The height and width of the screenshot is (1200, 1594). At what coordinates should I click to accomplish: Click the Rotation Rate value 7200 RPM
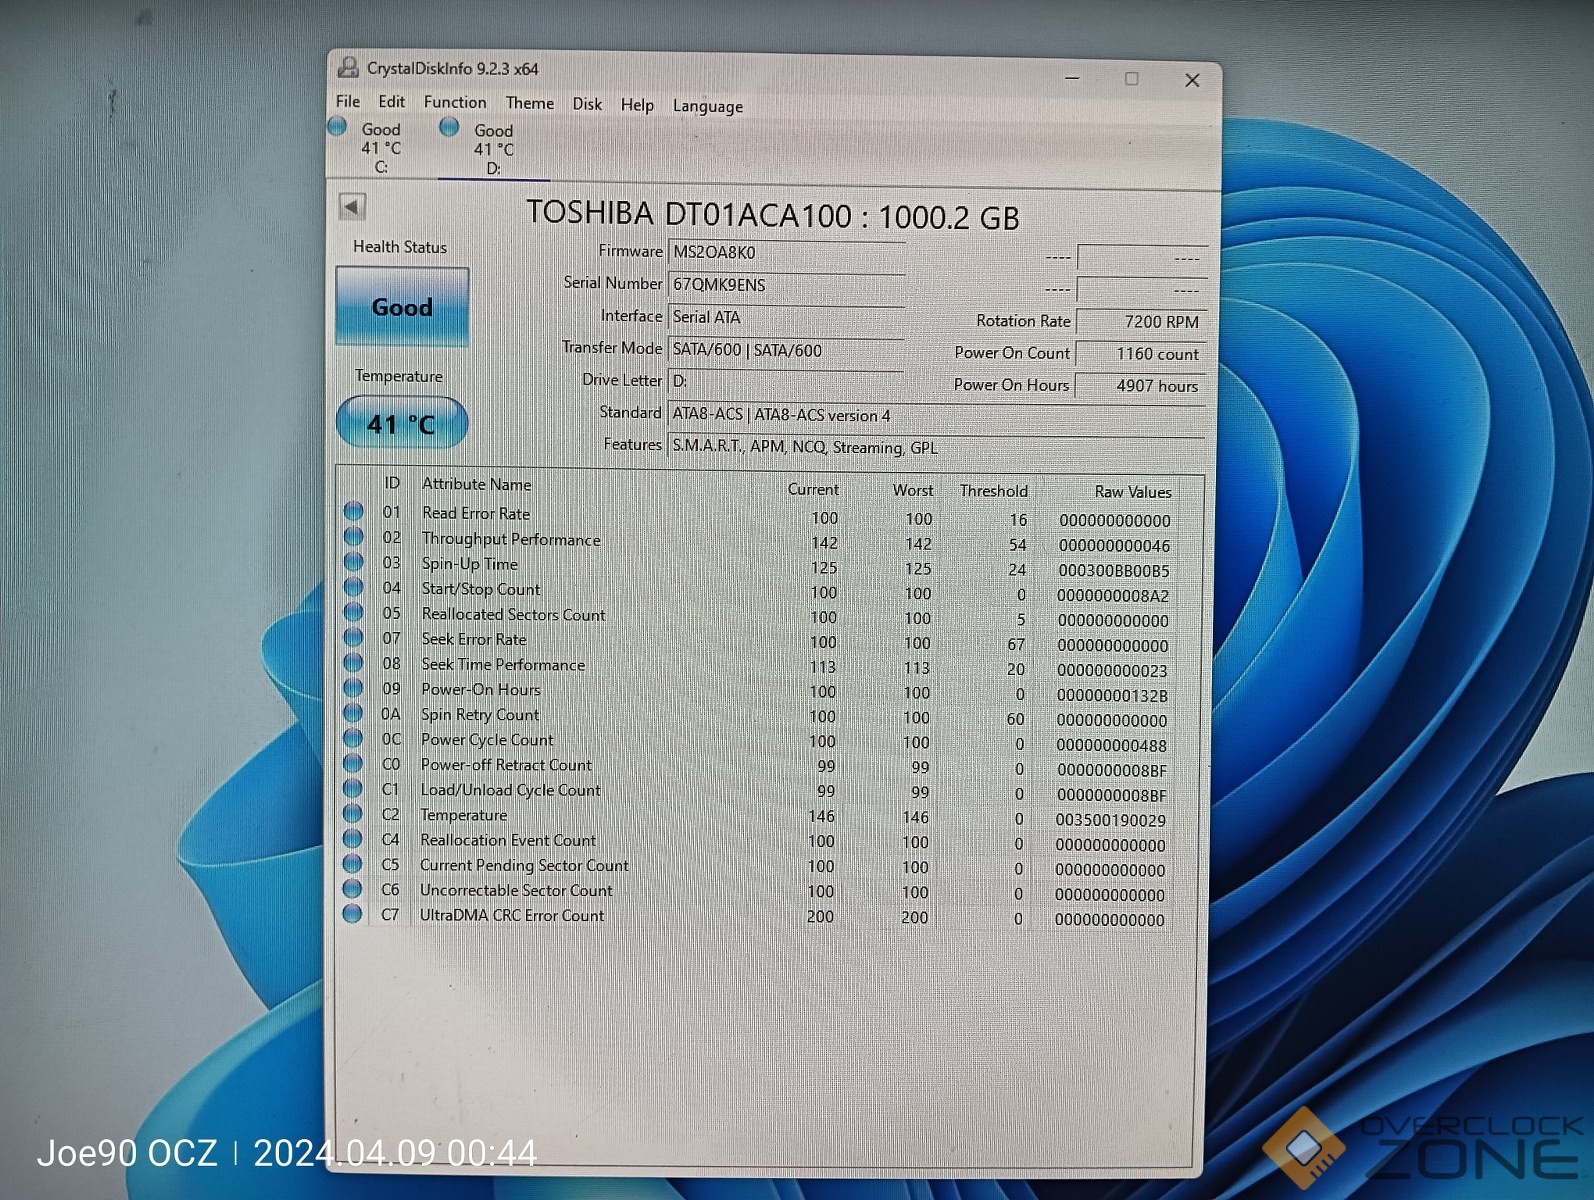(x=1140, y=321)
